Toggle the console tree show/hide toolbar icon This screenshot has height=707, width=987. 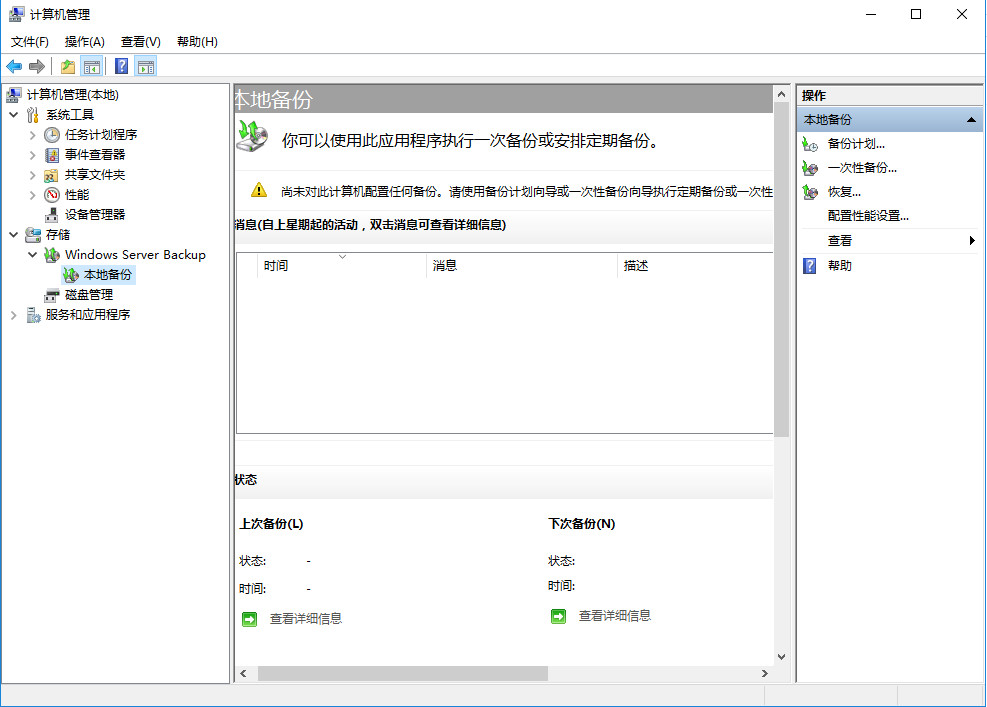(x=90, y=66)
